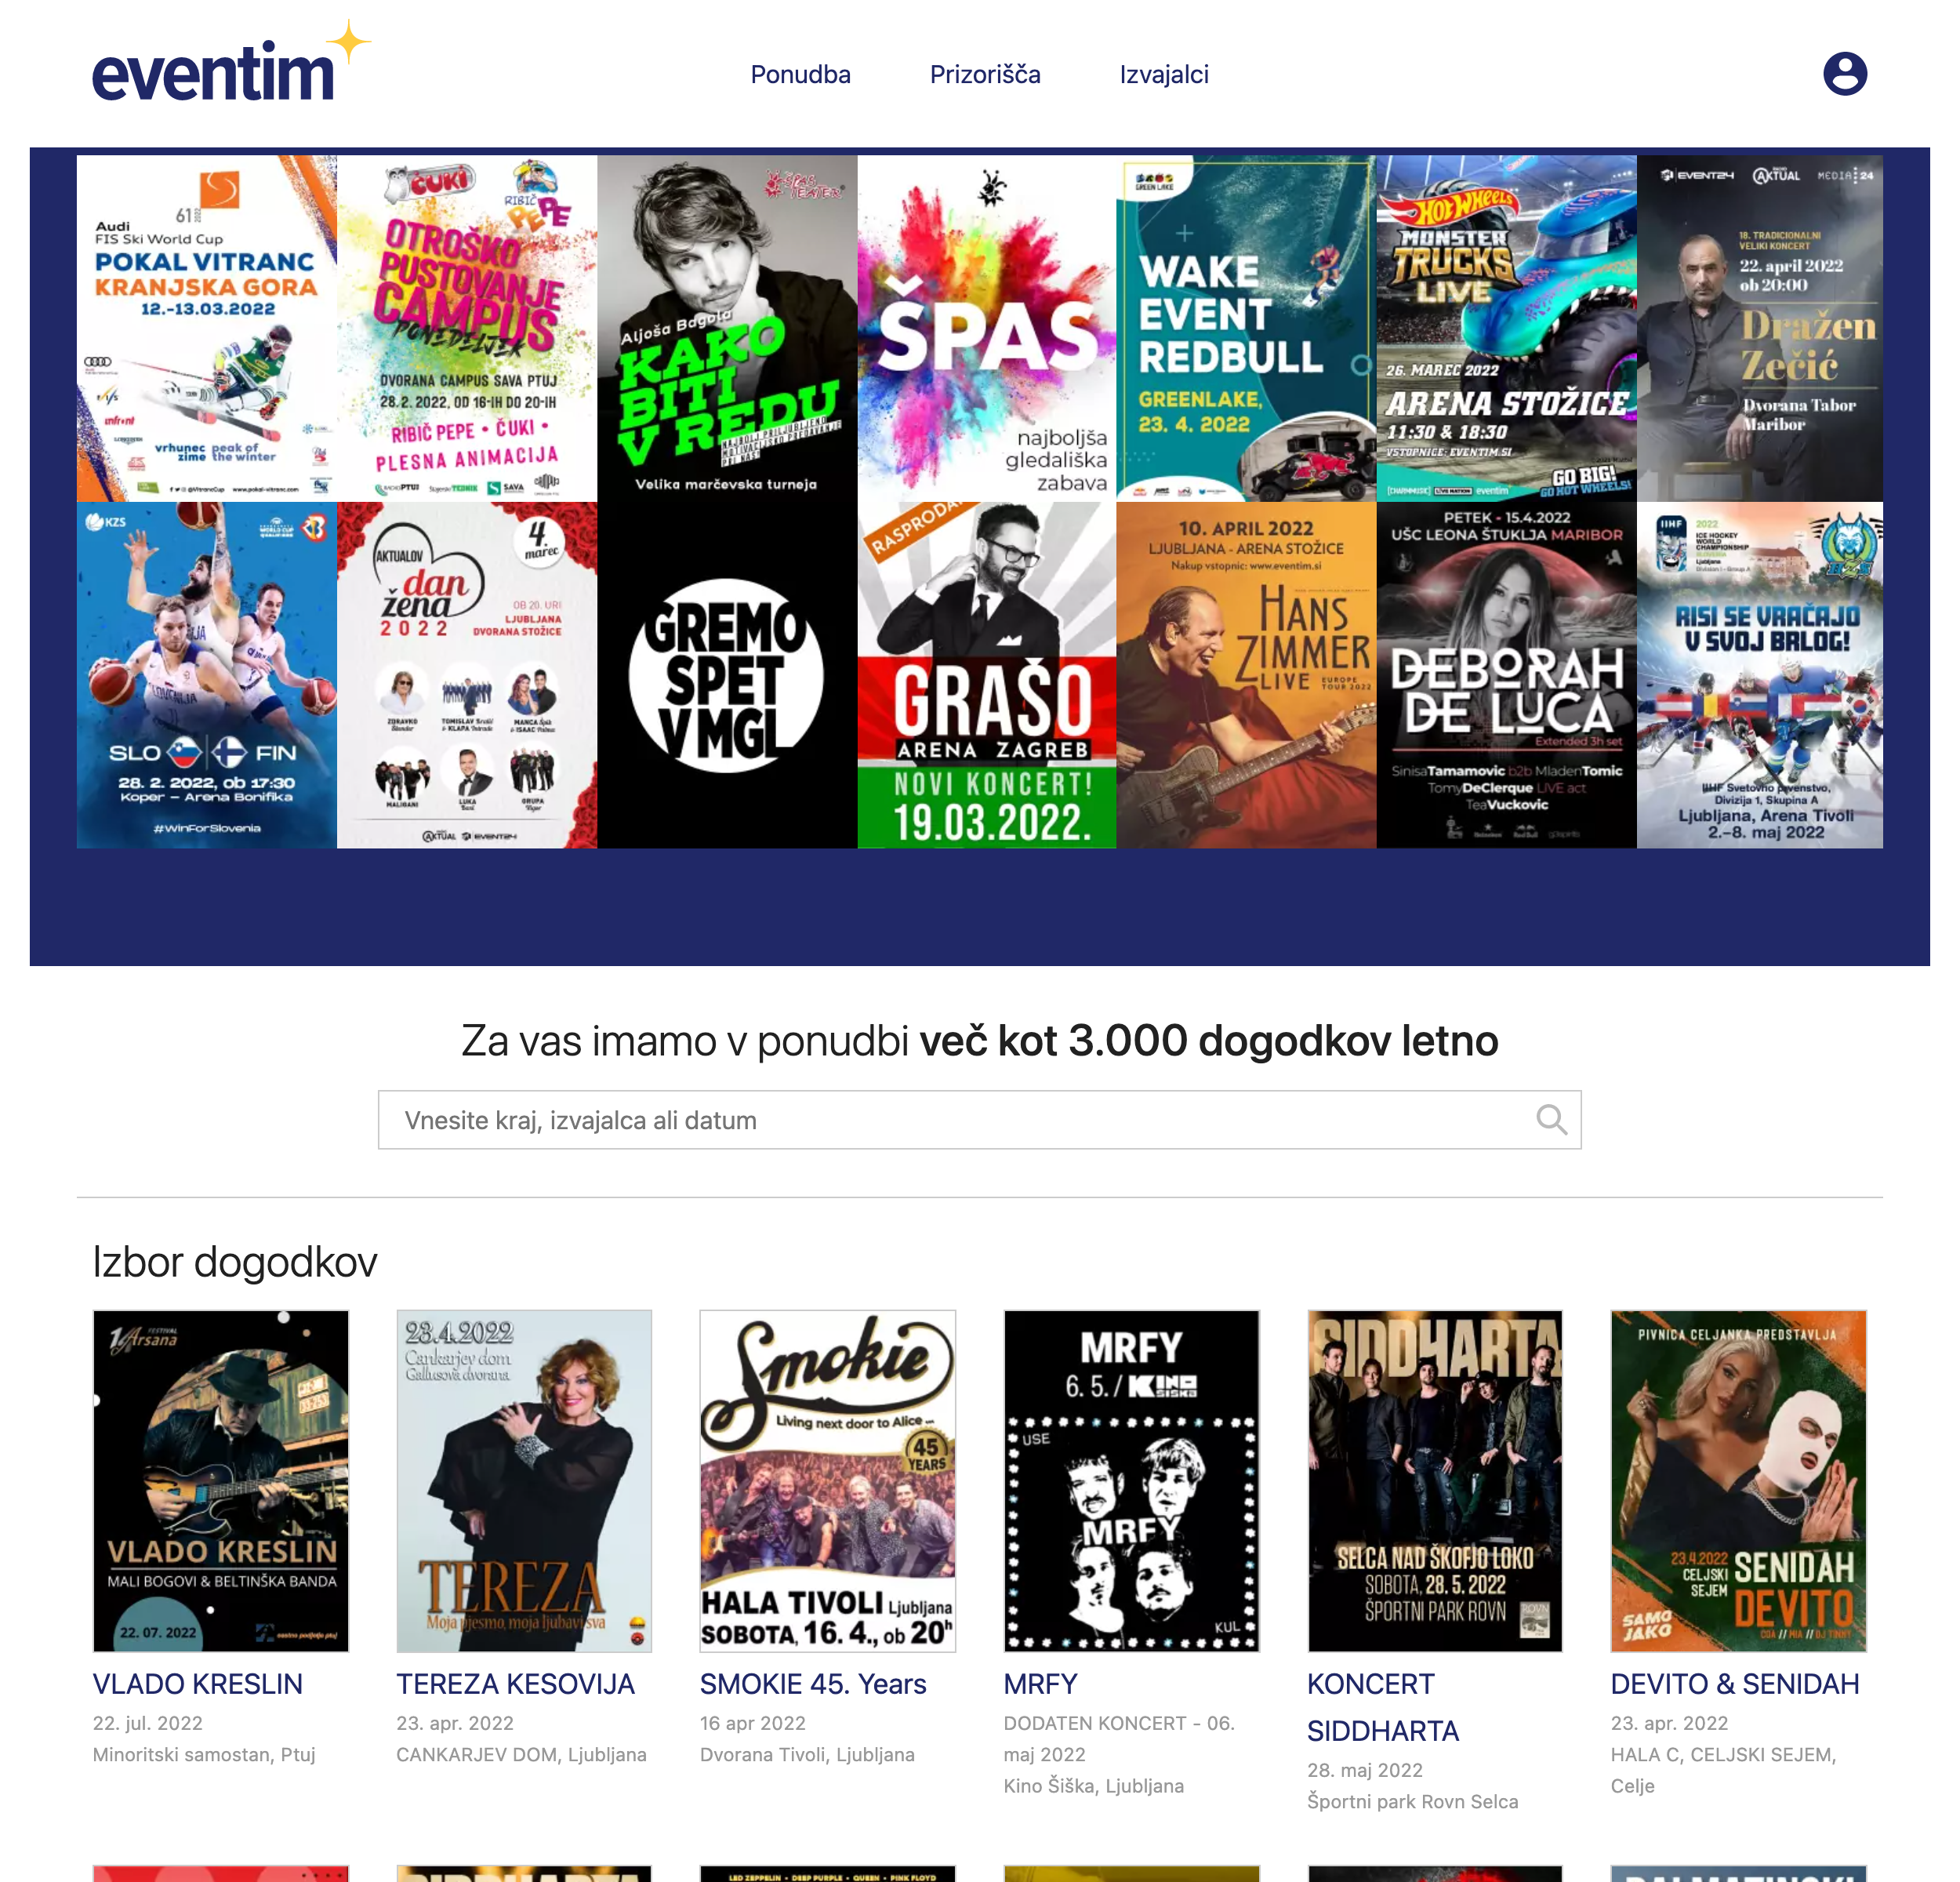Open the user account profile icon

[x=1844, y=74]
